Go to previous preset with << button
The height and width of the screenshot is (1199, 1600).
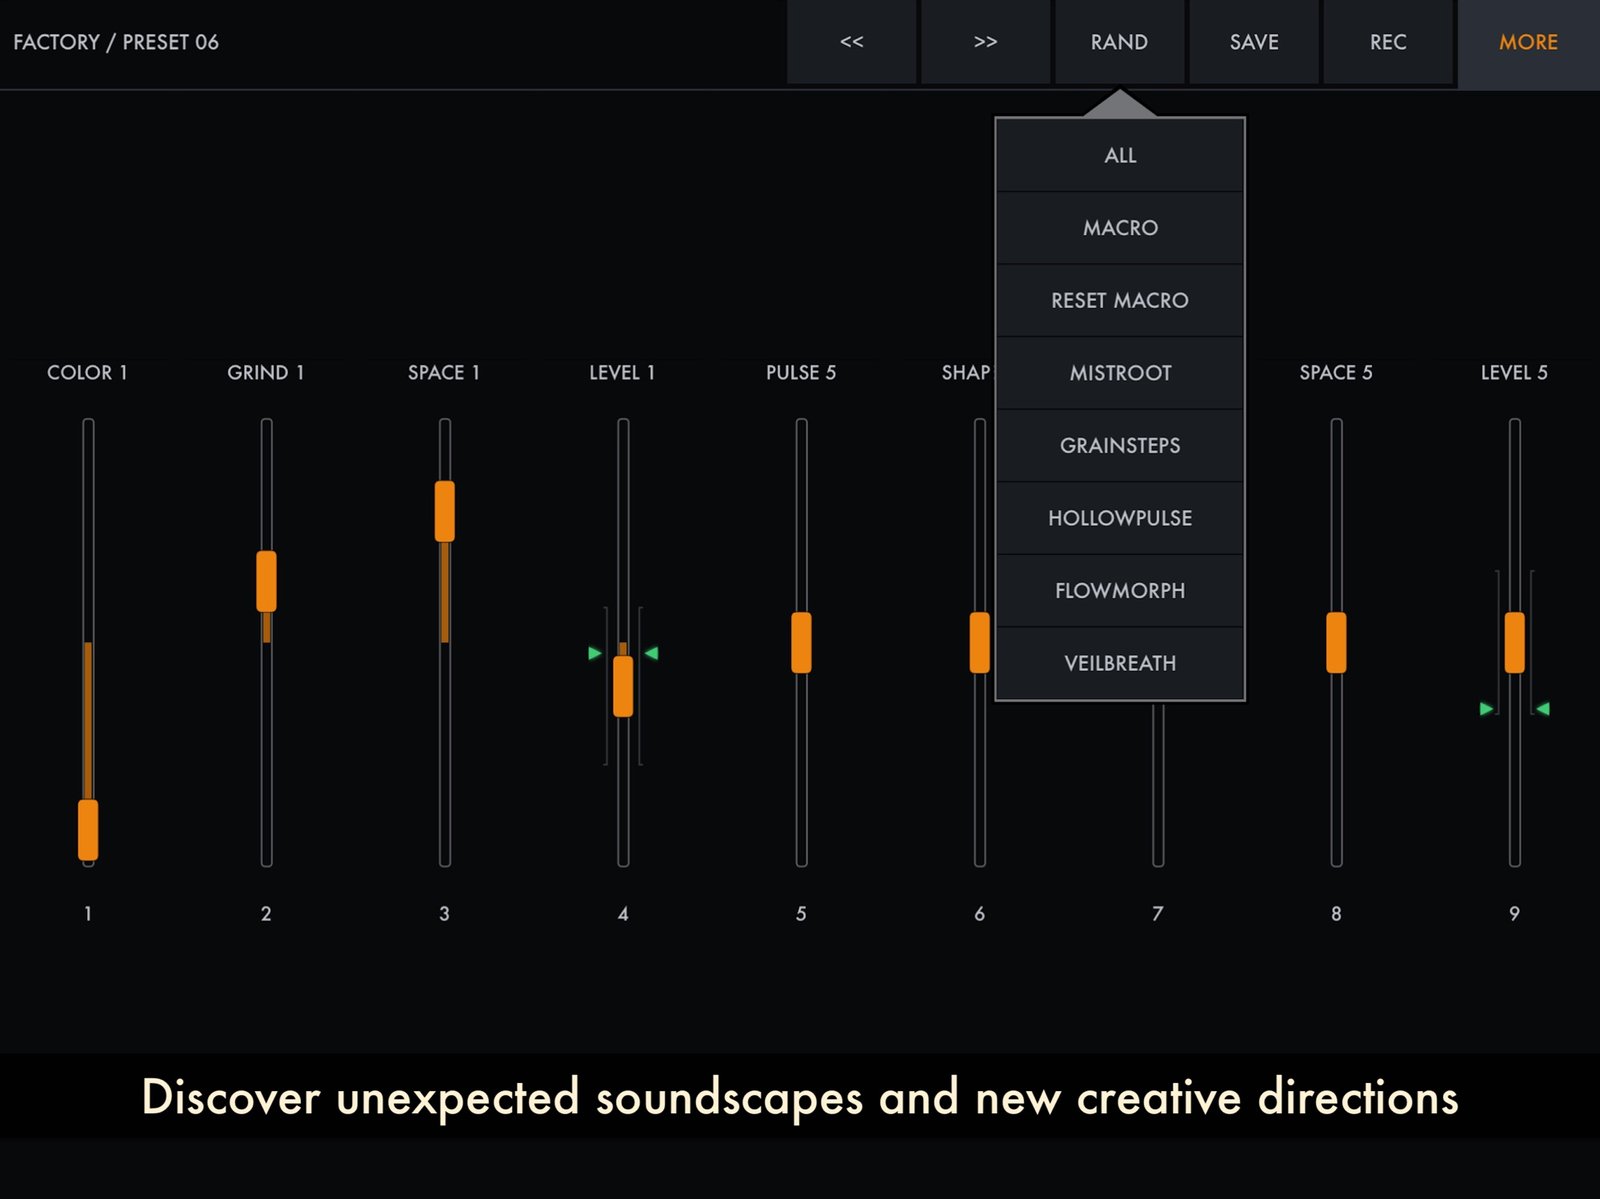click(851, 42)
